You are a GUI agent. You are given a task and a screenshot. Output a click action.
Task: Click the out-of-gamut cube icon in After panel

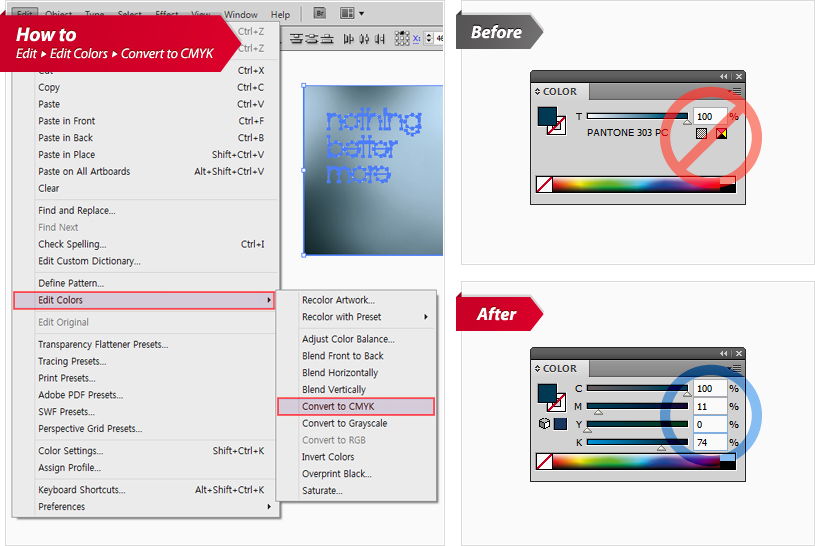(546, 424)
